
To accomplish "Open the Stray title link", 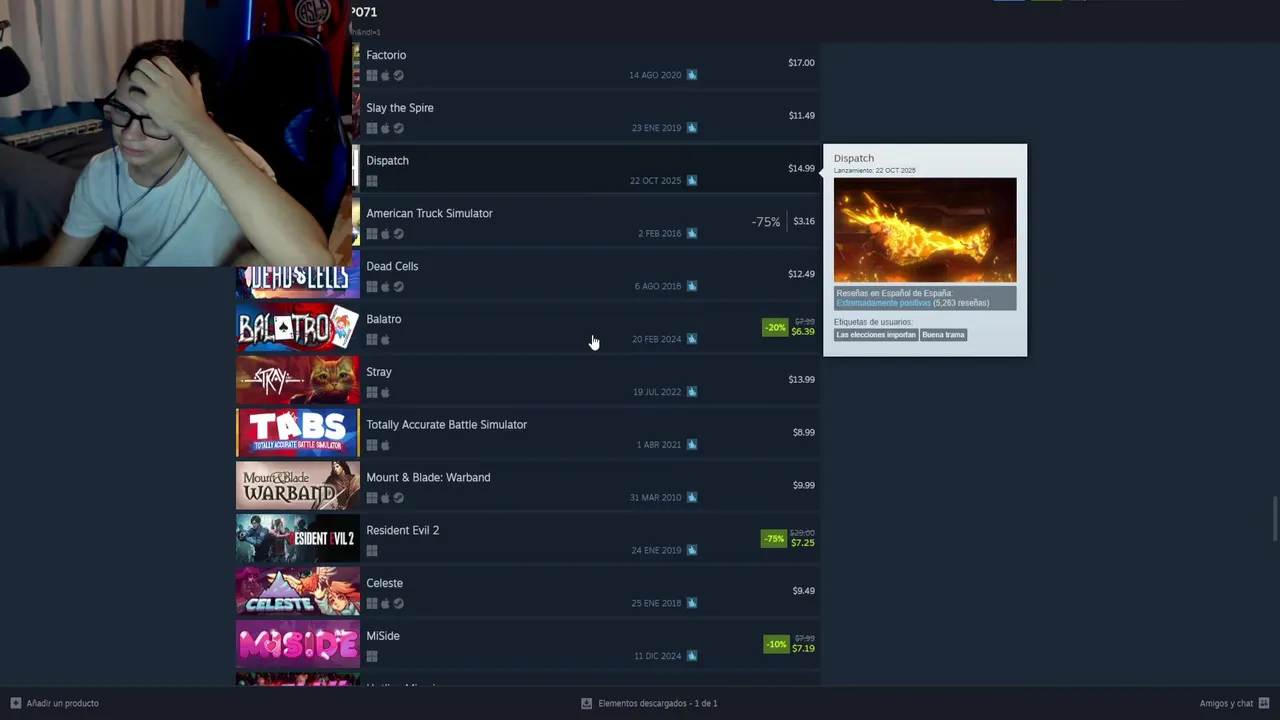I will (379, 372).
